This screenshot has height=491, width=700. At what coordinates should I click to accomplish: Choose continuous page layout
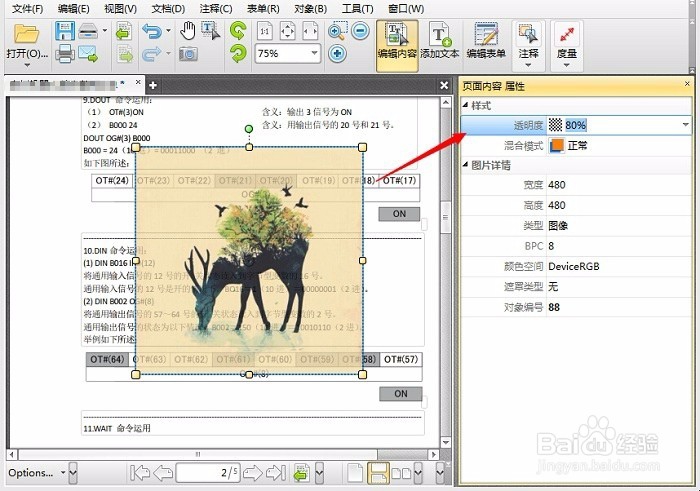pyautogui.click(x=378, y=473)
